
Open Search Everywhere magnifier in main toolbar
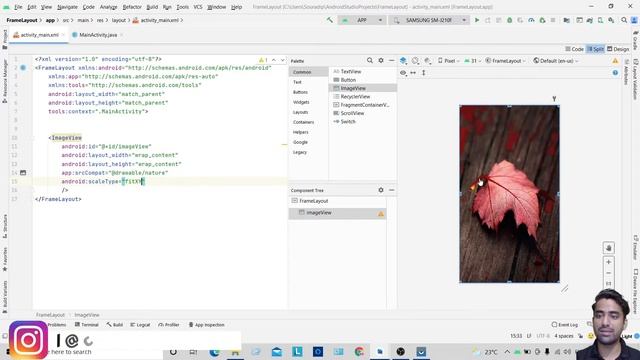click(x=624, y=20)
